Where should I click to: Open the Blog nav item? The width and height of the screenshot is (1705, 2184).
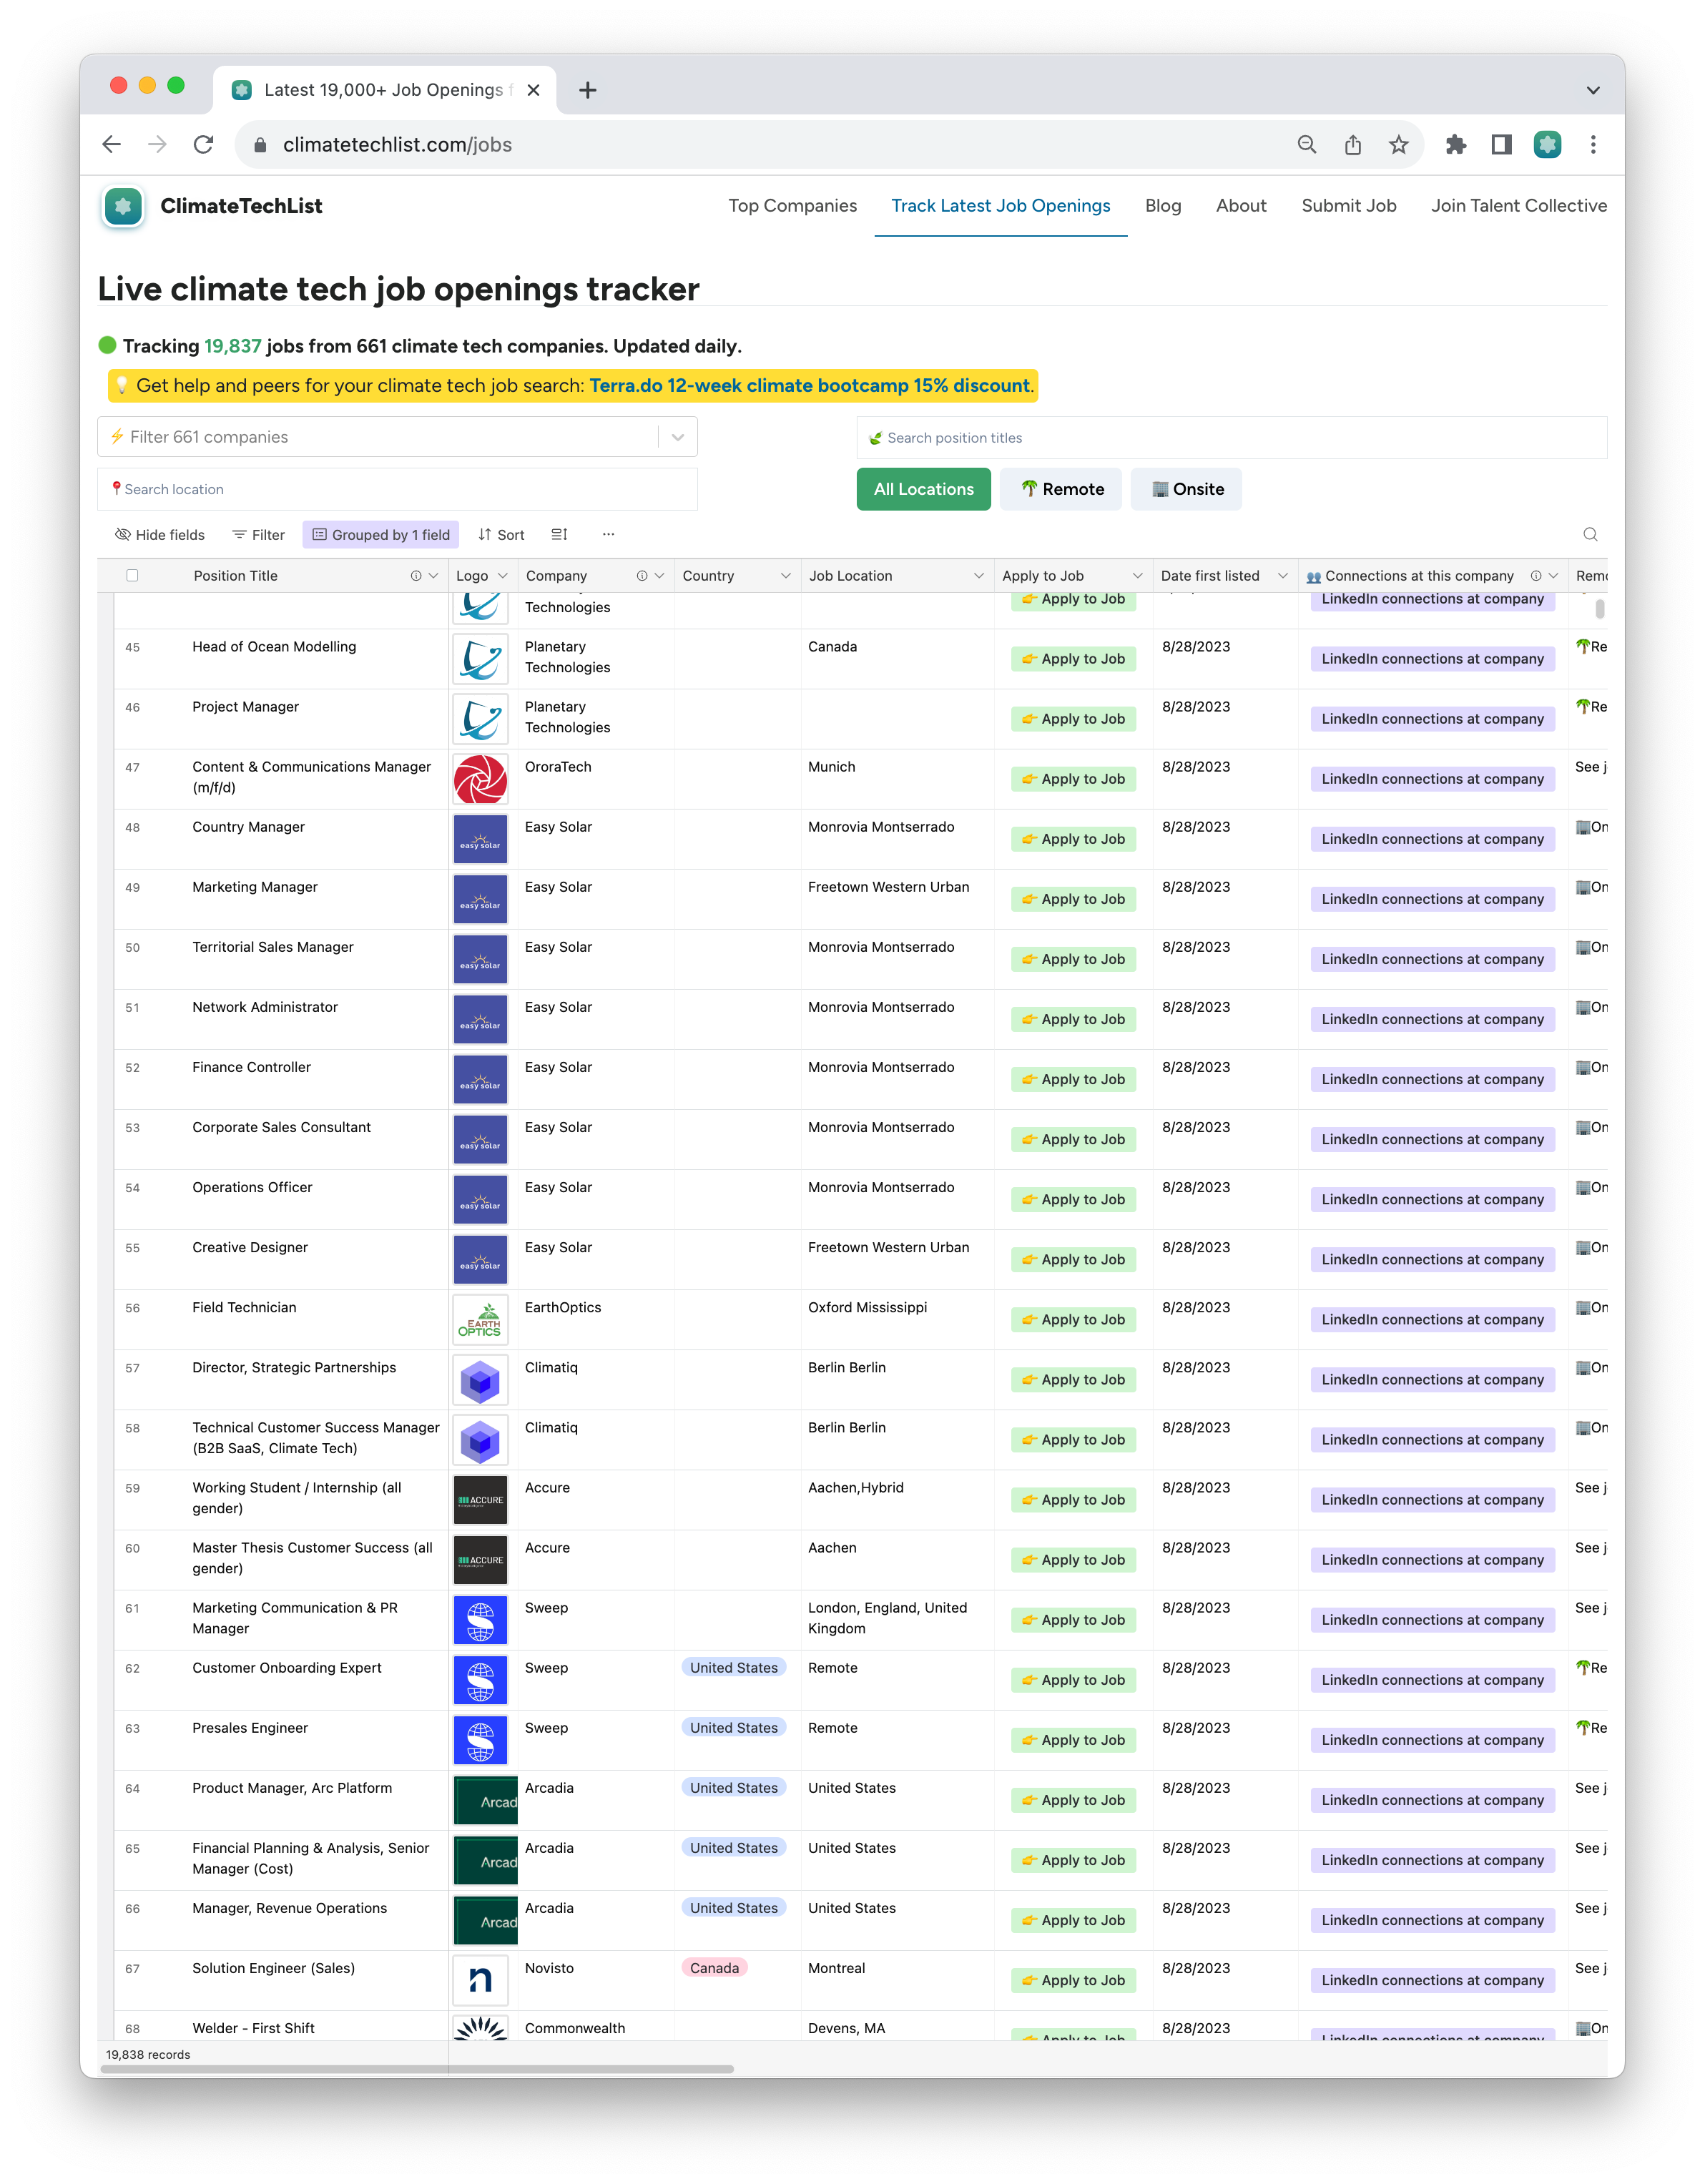[x=1162, y=206]
